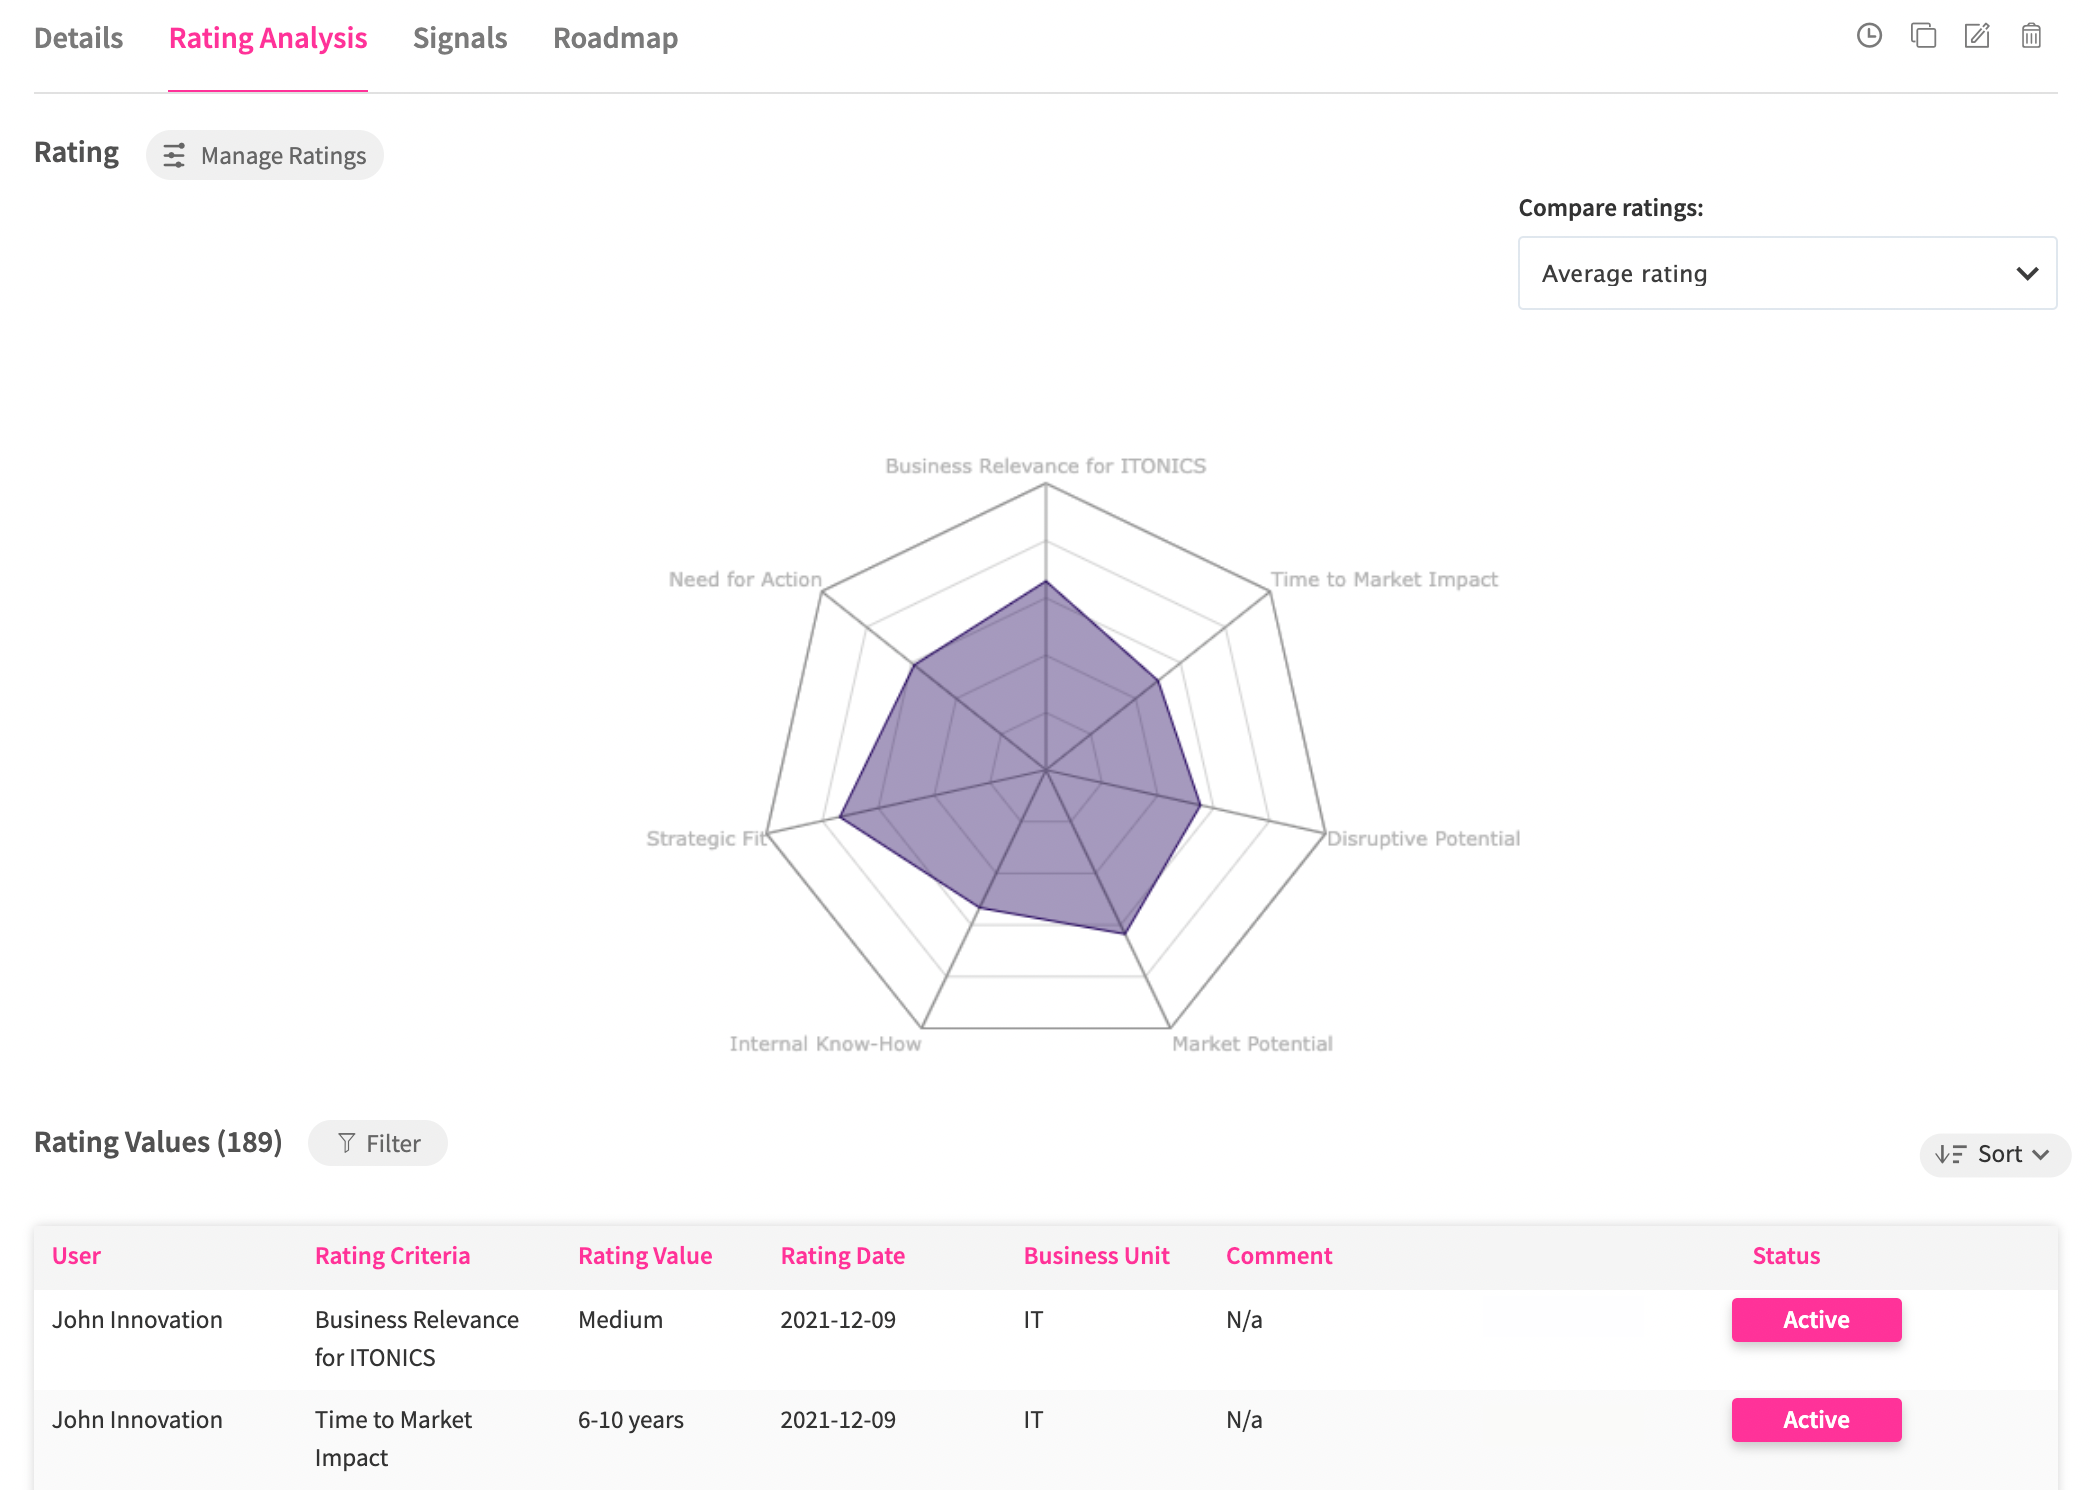Switch to the Signals tab

(460, 38)
